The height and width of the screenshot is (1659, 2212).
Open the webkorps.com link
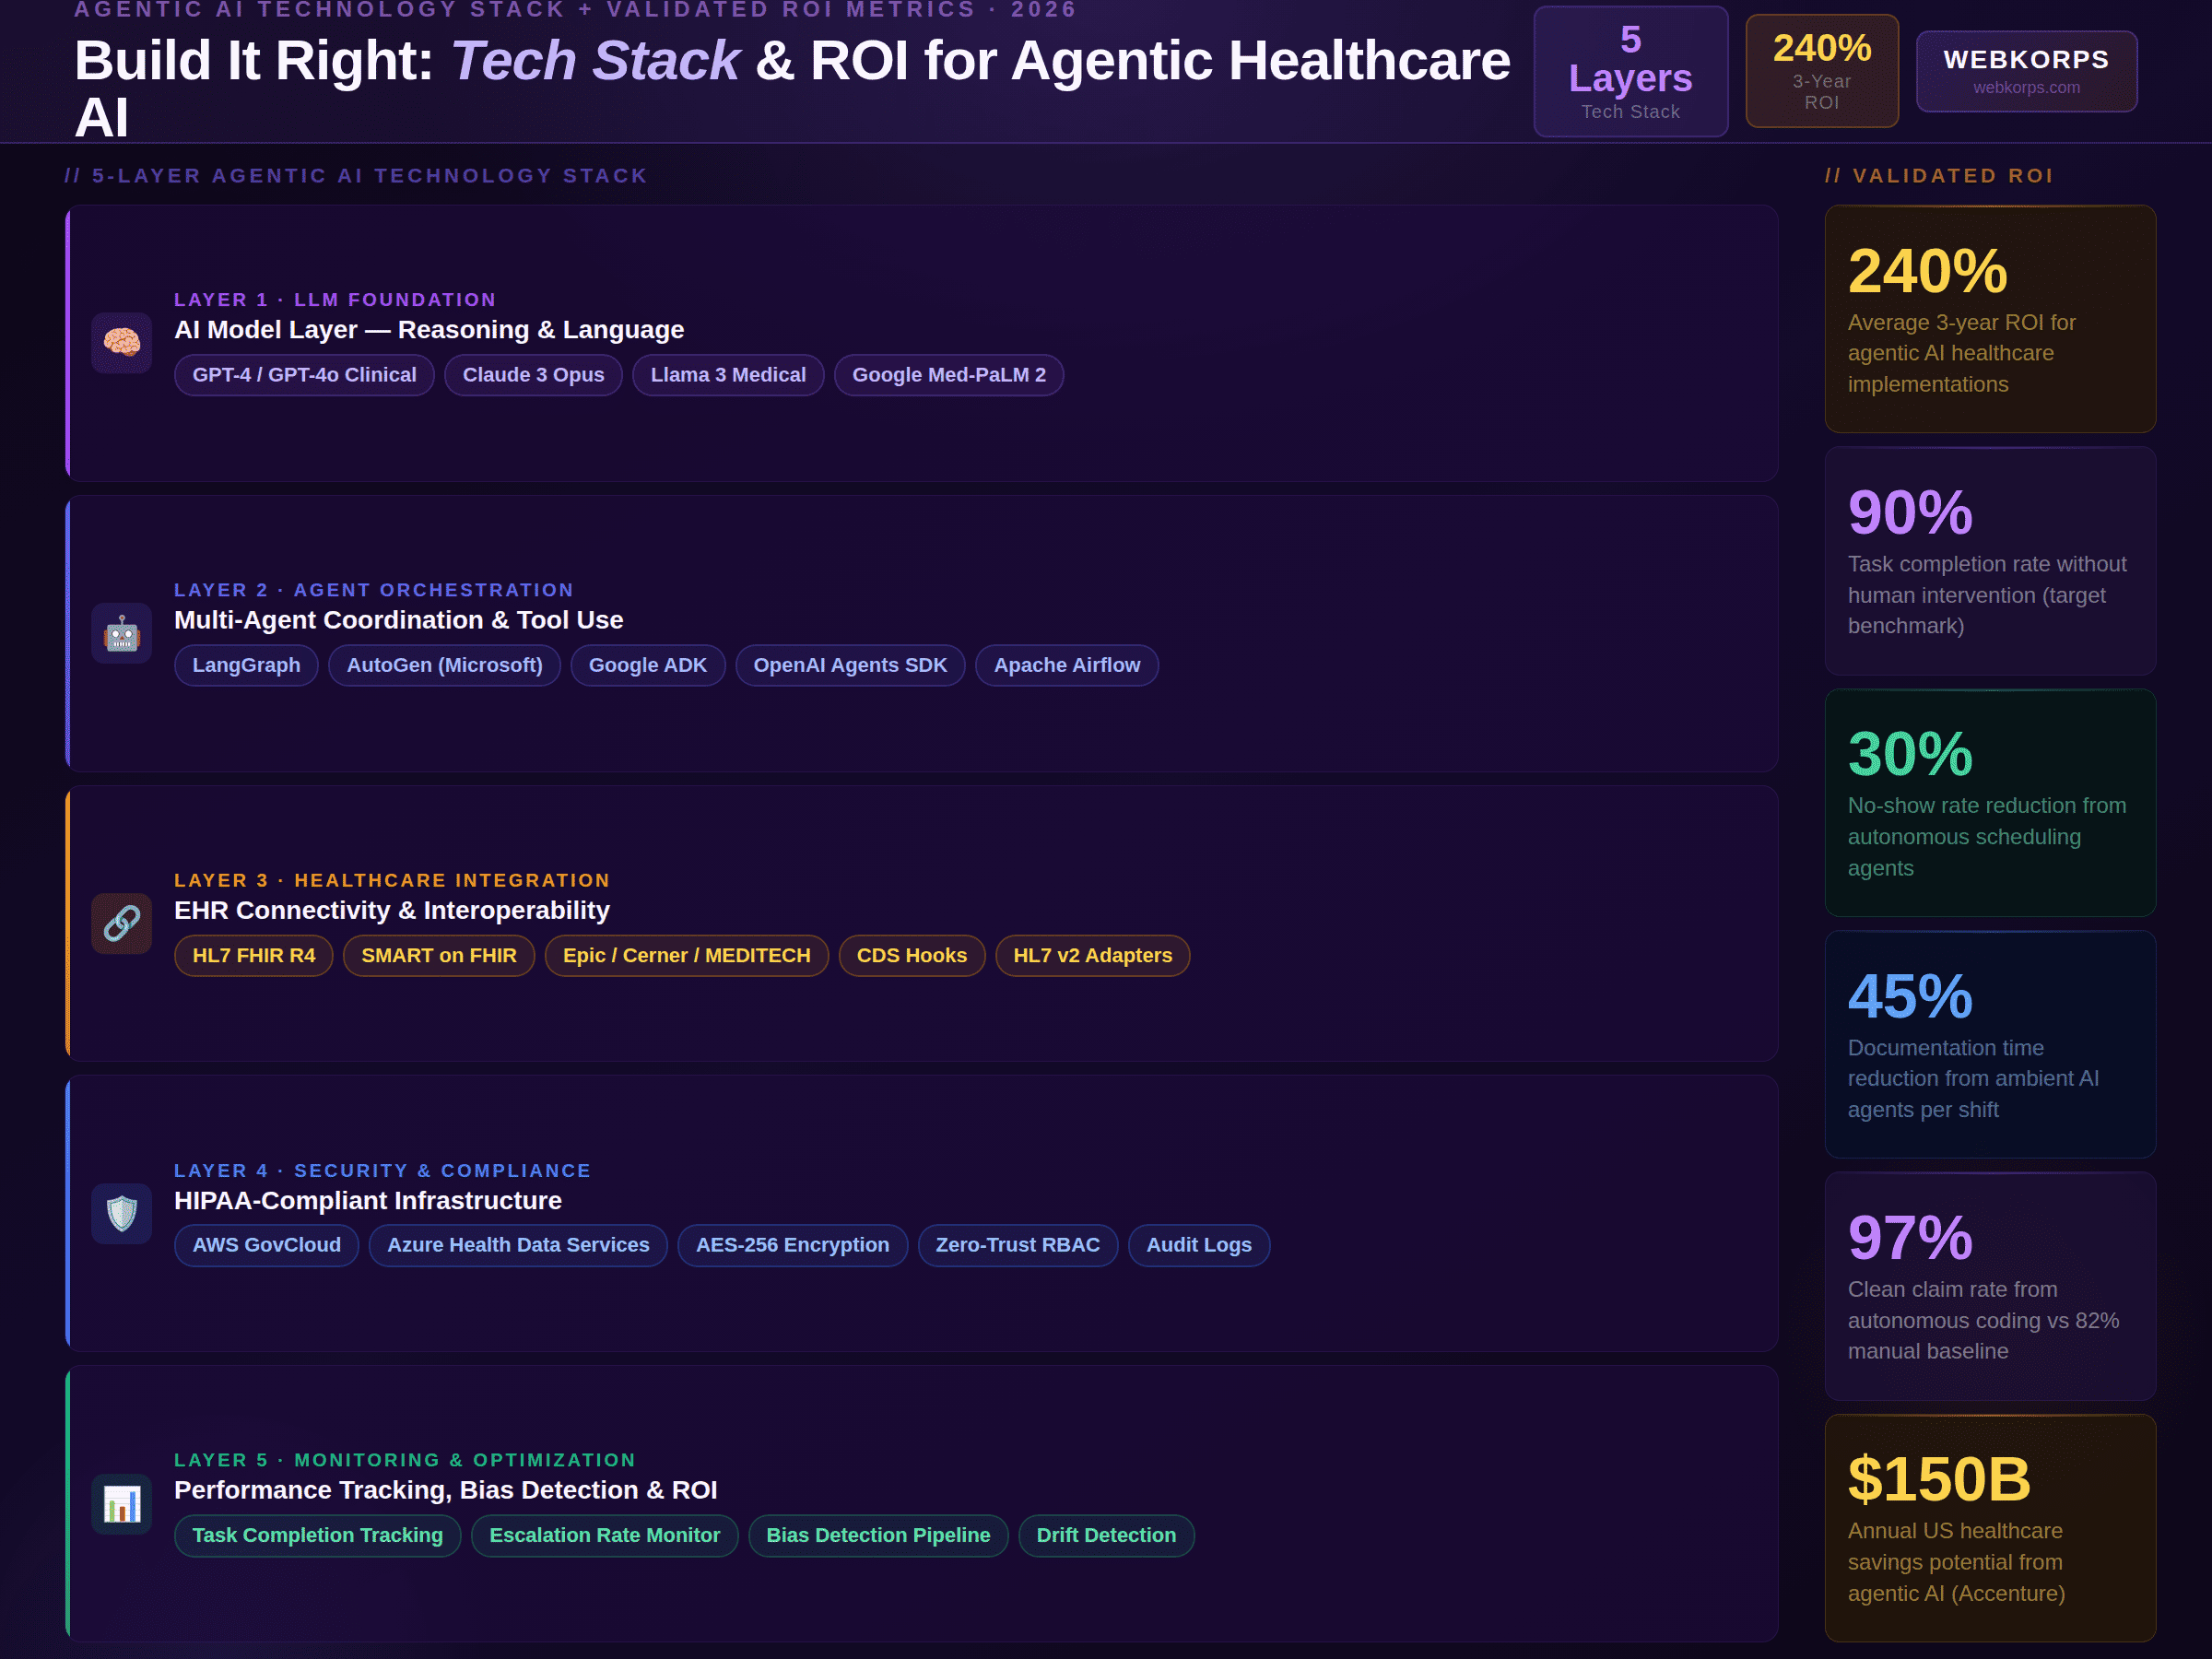pyautogui.click(x=2027, y=88)
